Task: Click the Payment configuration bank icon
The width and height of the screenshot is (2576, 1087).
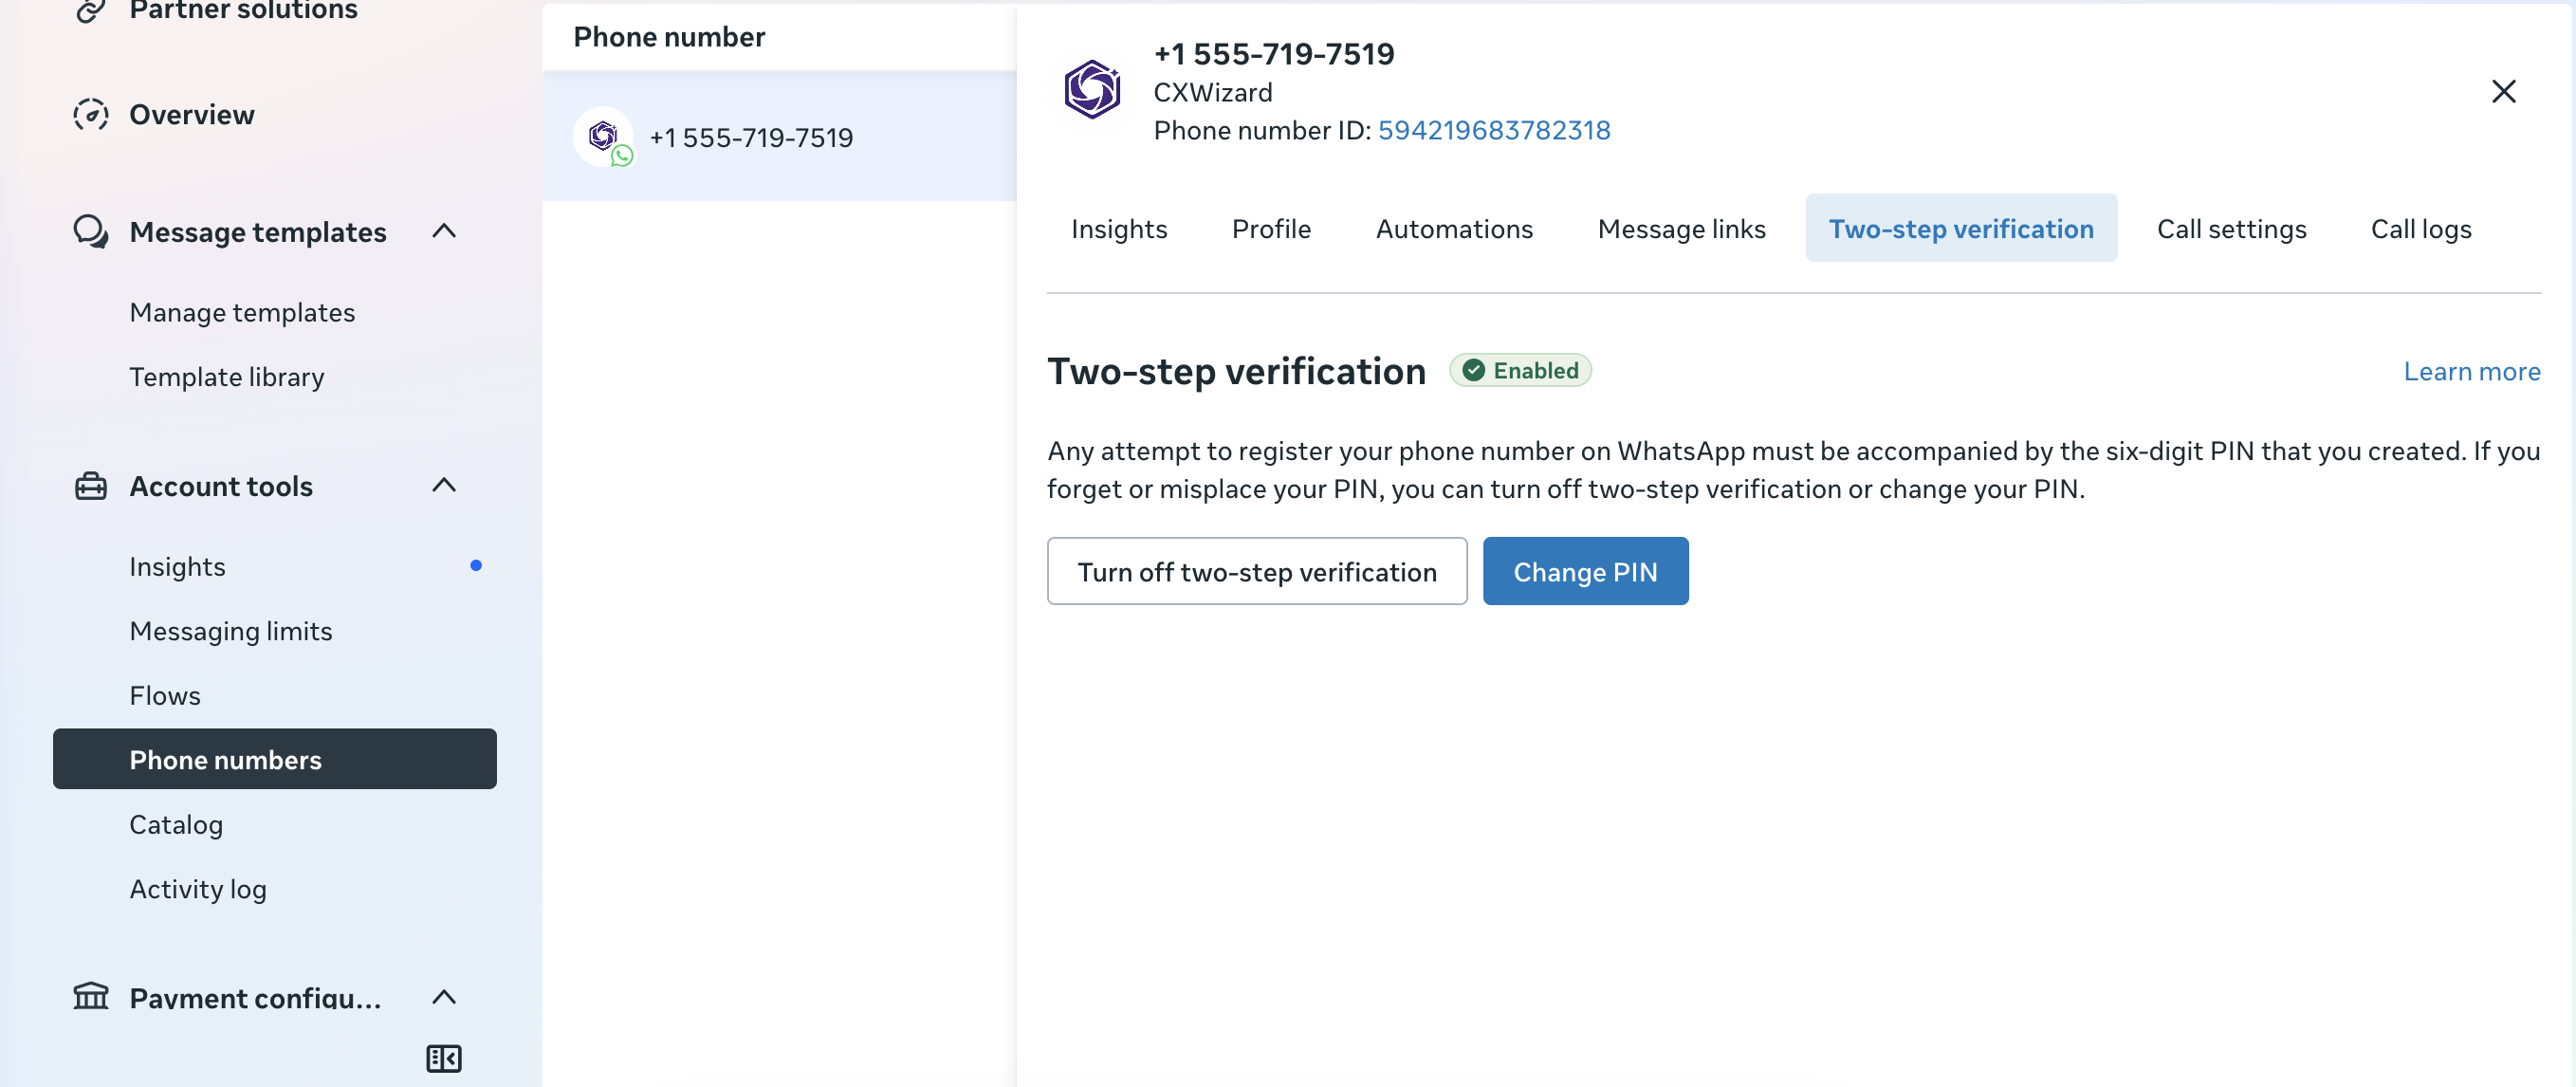Action: pyautogui.click(x=91, y=996)
